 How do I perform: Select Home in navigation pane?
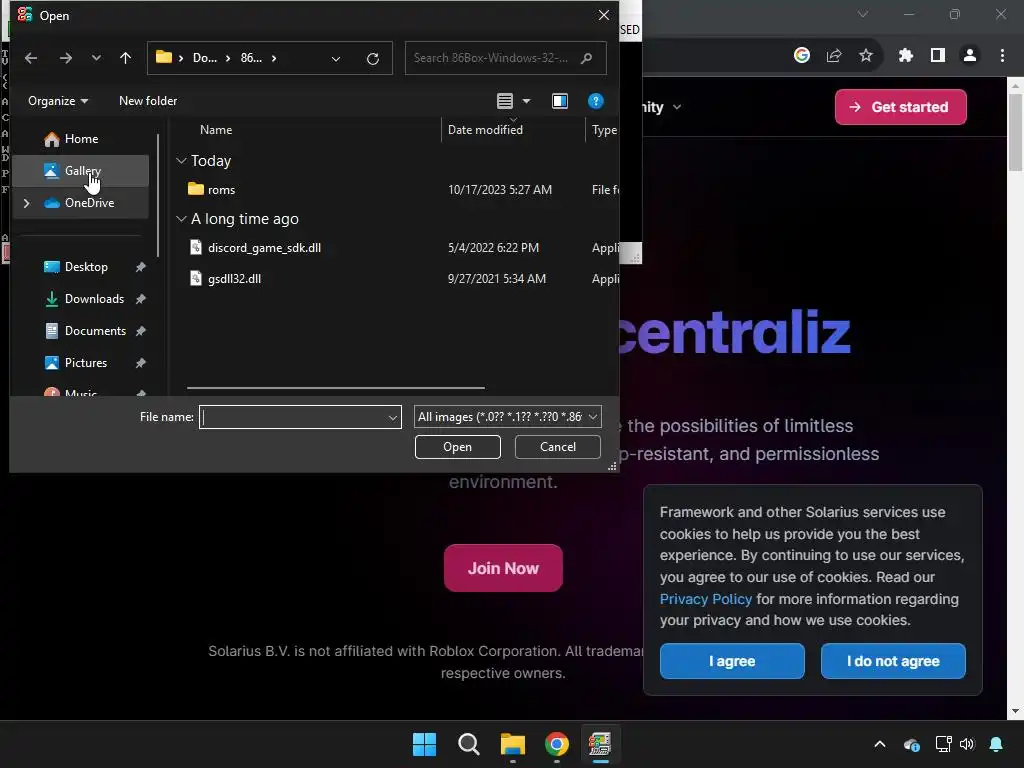pos(81,138)
